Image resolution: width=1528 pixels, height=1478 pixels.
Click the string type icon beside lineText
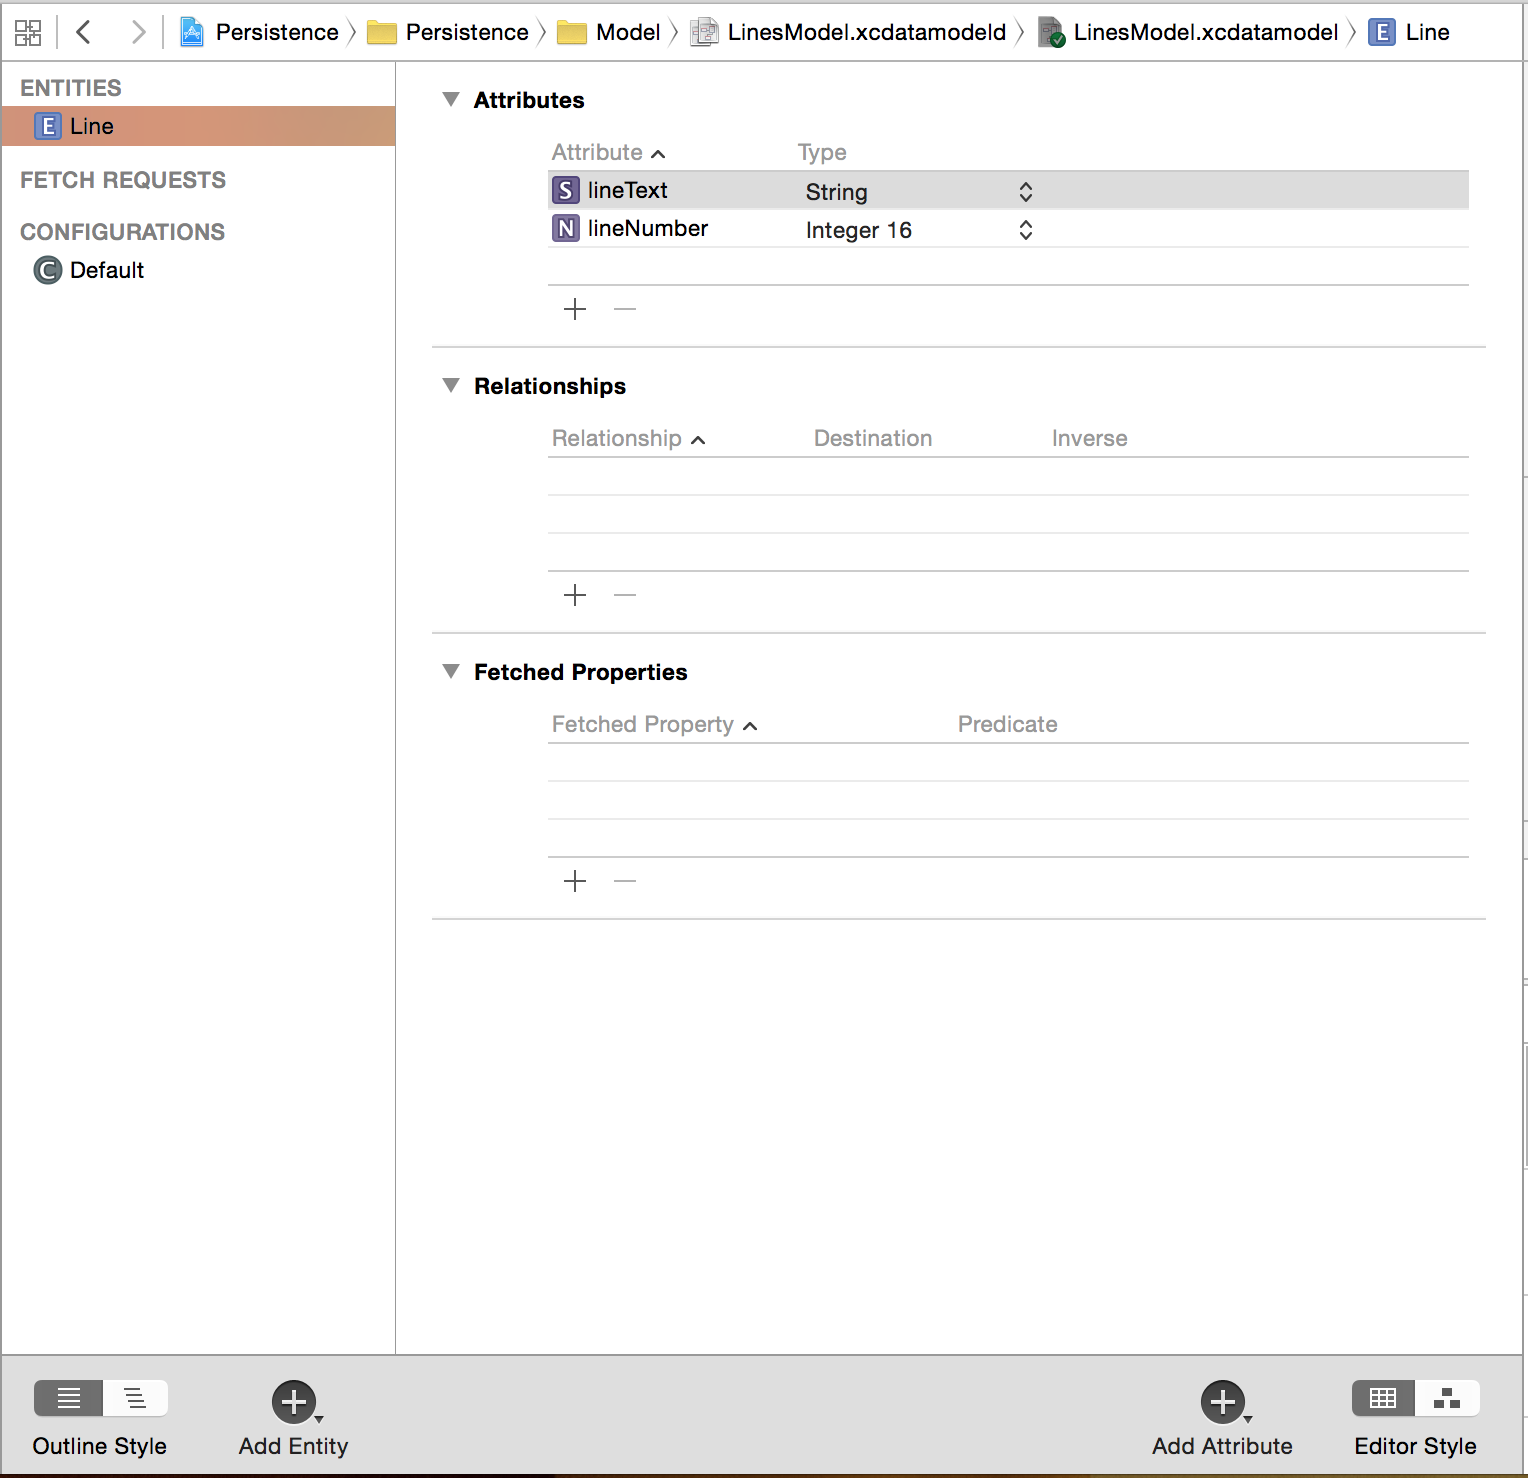566,190
